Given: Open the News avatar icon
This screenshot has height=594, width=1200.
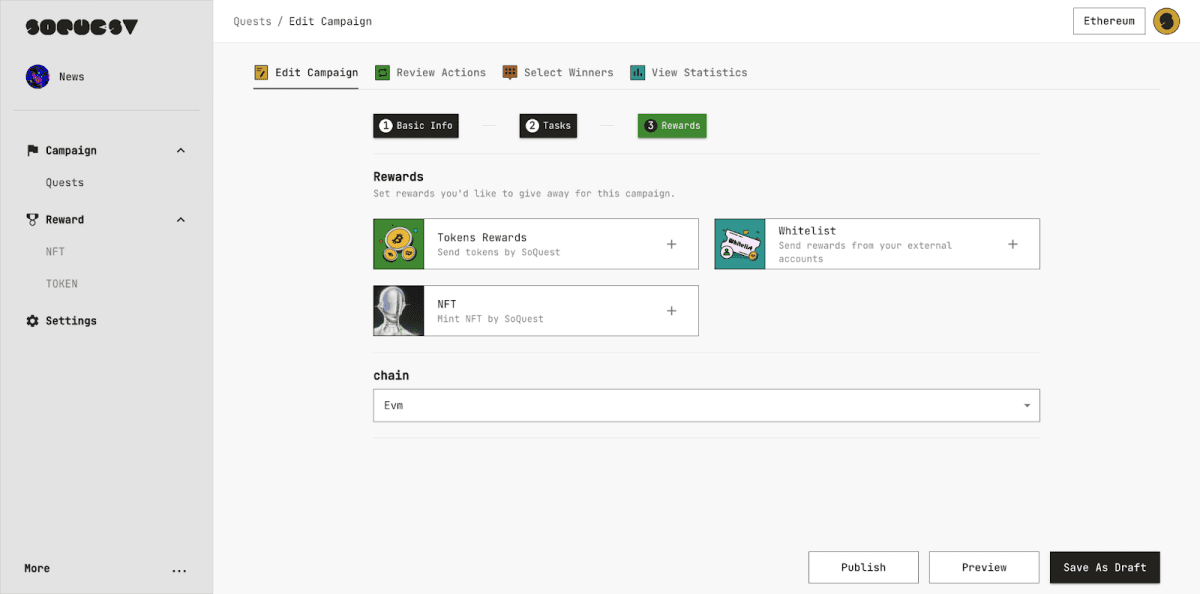Looking at the screenshot, I should pyautogui.click(x=38, y=77).
